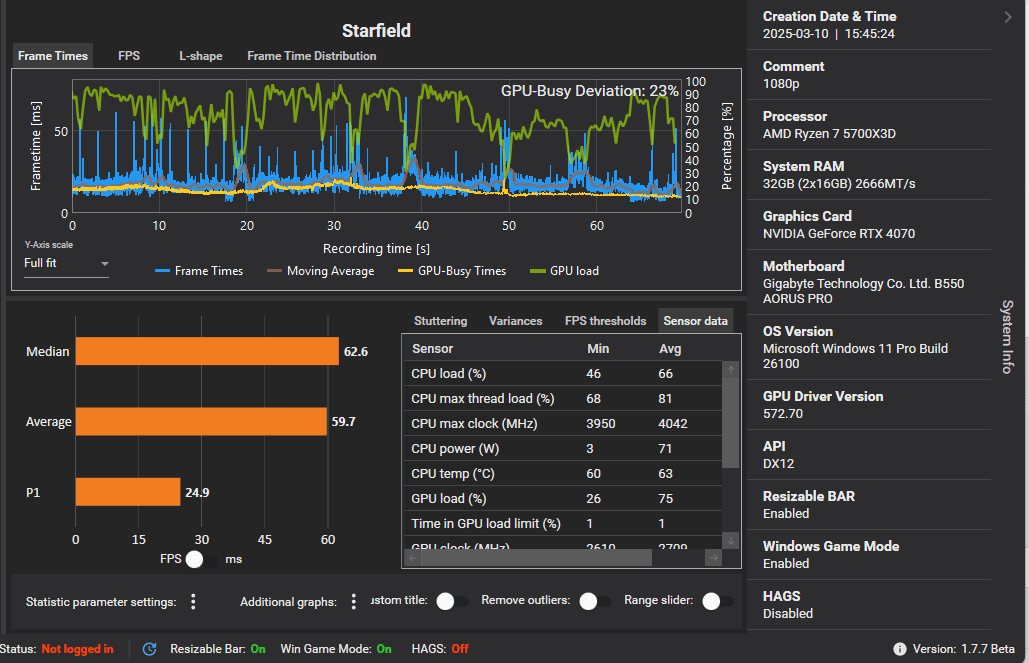This screenshot has height=663, width=1029.
Task: Select CPU max clock (MHz) row
Action: coord(562,423)
